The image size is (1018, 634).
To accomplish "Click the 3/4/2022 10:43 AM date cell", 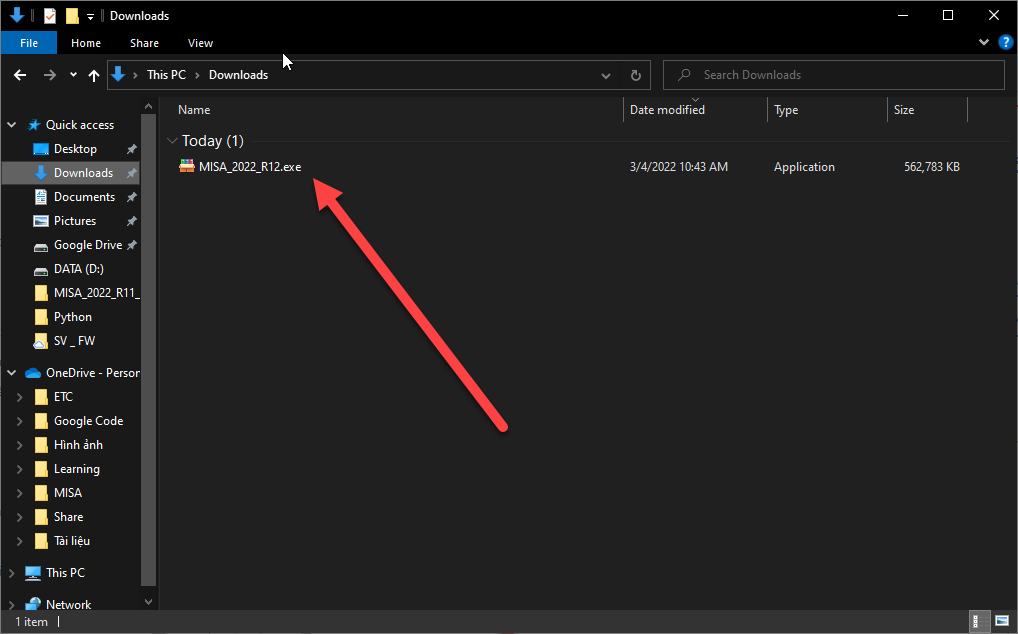I will [678, 167].
